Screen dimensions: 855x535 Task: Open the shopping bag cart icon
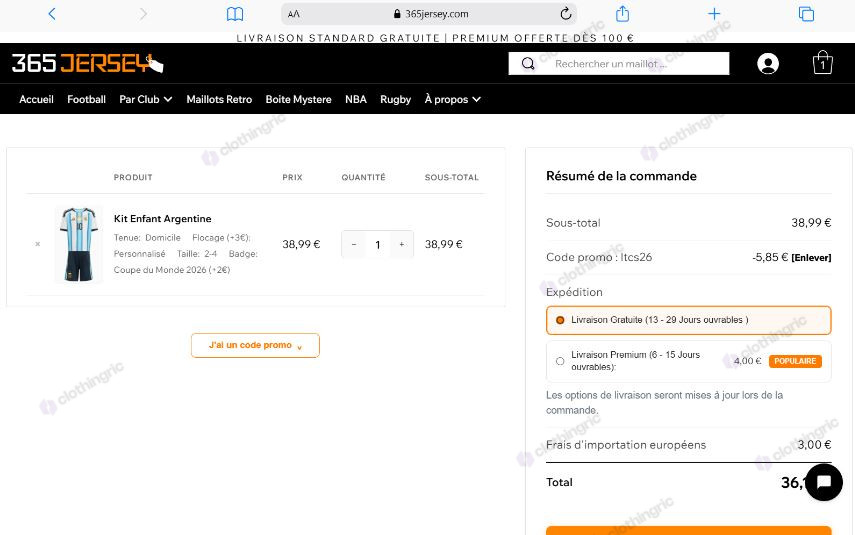click(822, 63)
